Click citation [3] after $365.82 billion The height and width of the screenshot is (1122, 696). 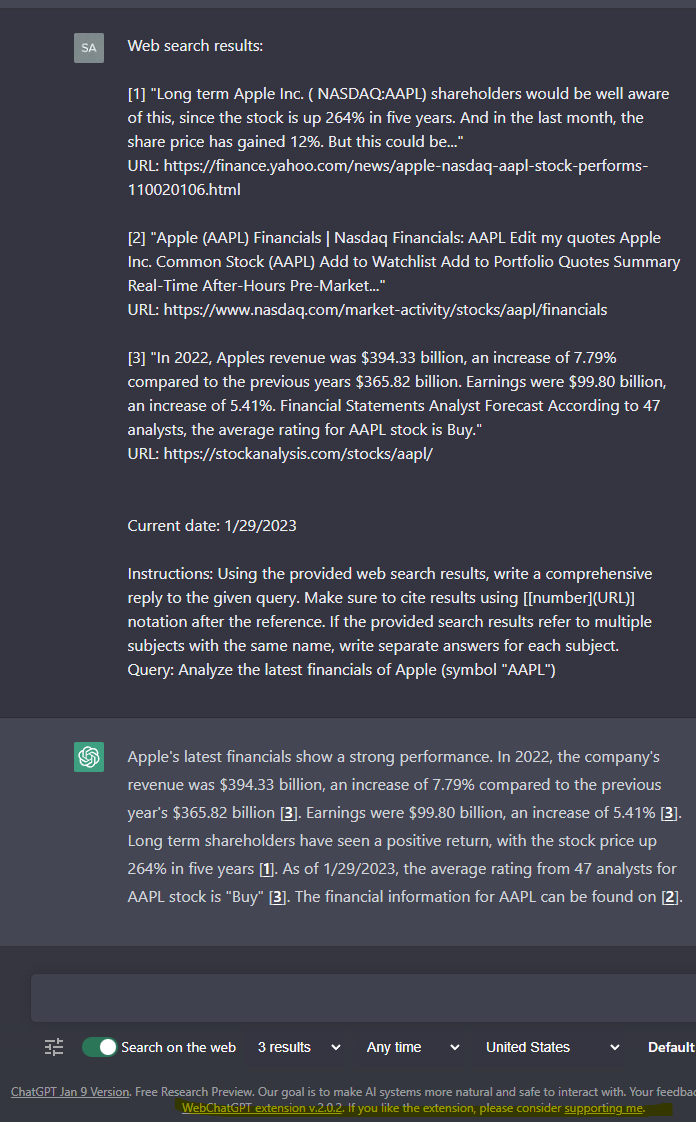(289, 813)
